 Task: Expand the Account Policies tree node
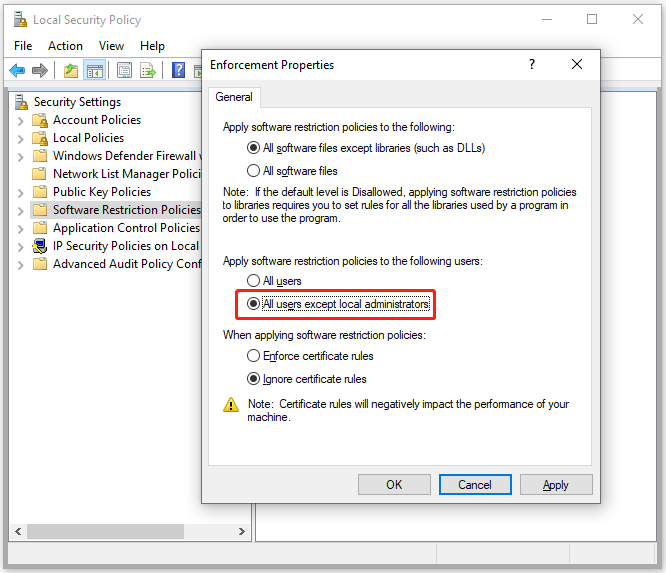coord(20,121)
